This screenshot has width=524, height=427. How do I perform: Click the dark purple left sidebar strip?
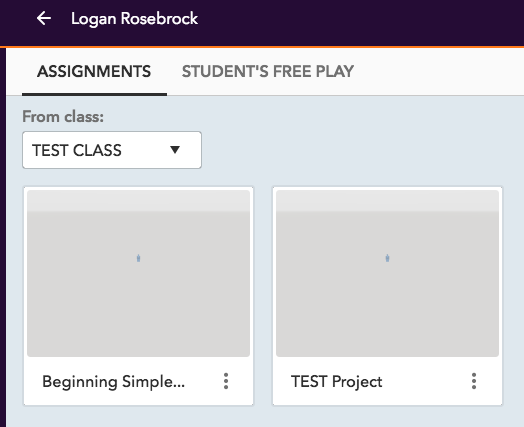pyautogui.click(x=3, y=237)
